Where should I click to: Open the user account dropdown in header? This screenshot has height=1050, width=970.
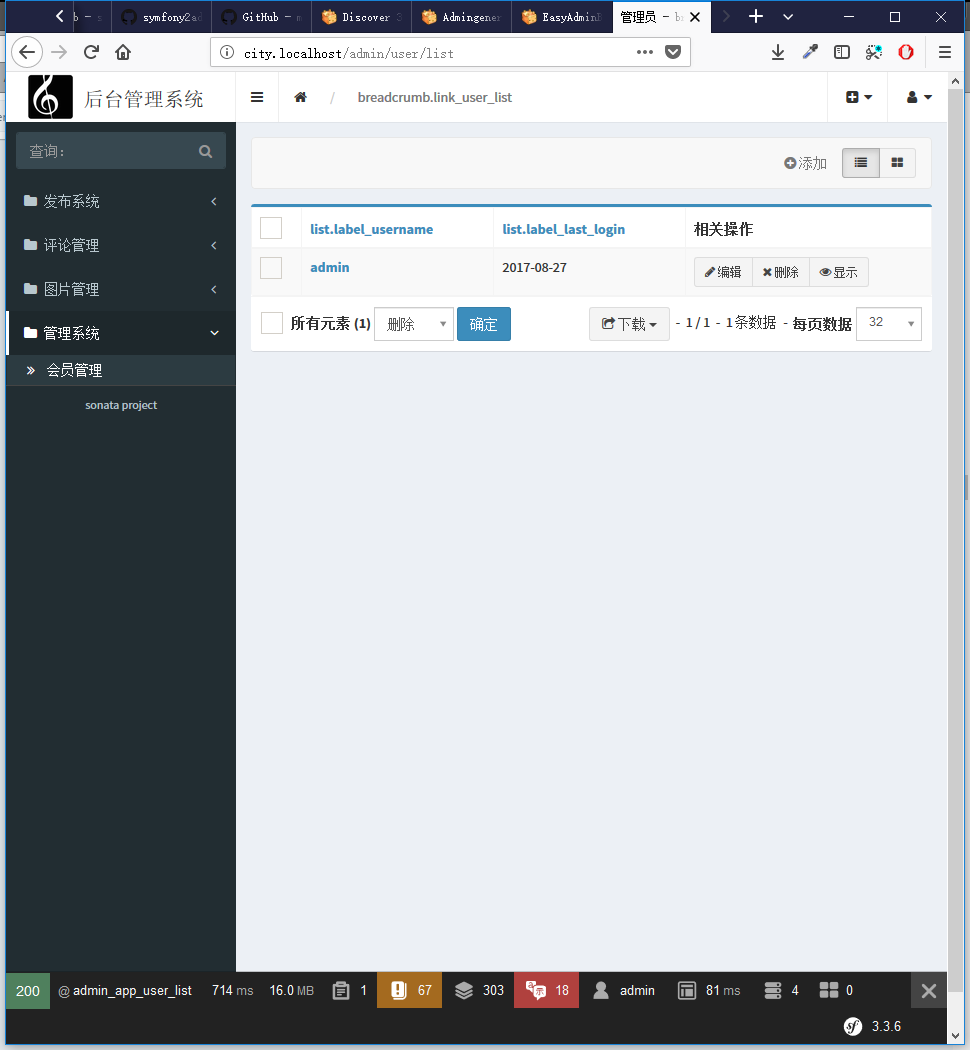point(918,97)
